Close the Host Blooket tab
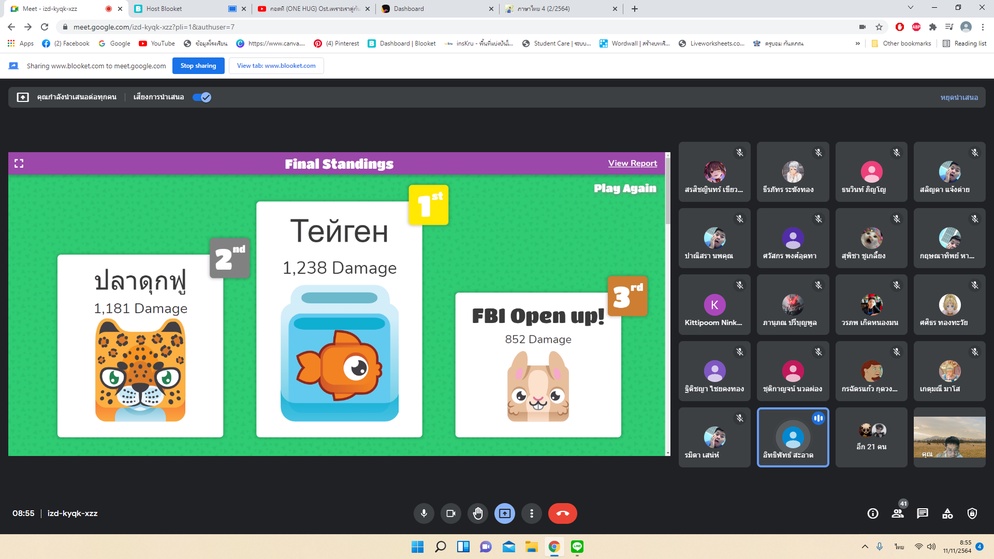The height and width of the screenshot is (559, 994). coord(244,9)
